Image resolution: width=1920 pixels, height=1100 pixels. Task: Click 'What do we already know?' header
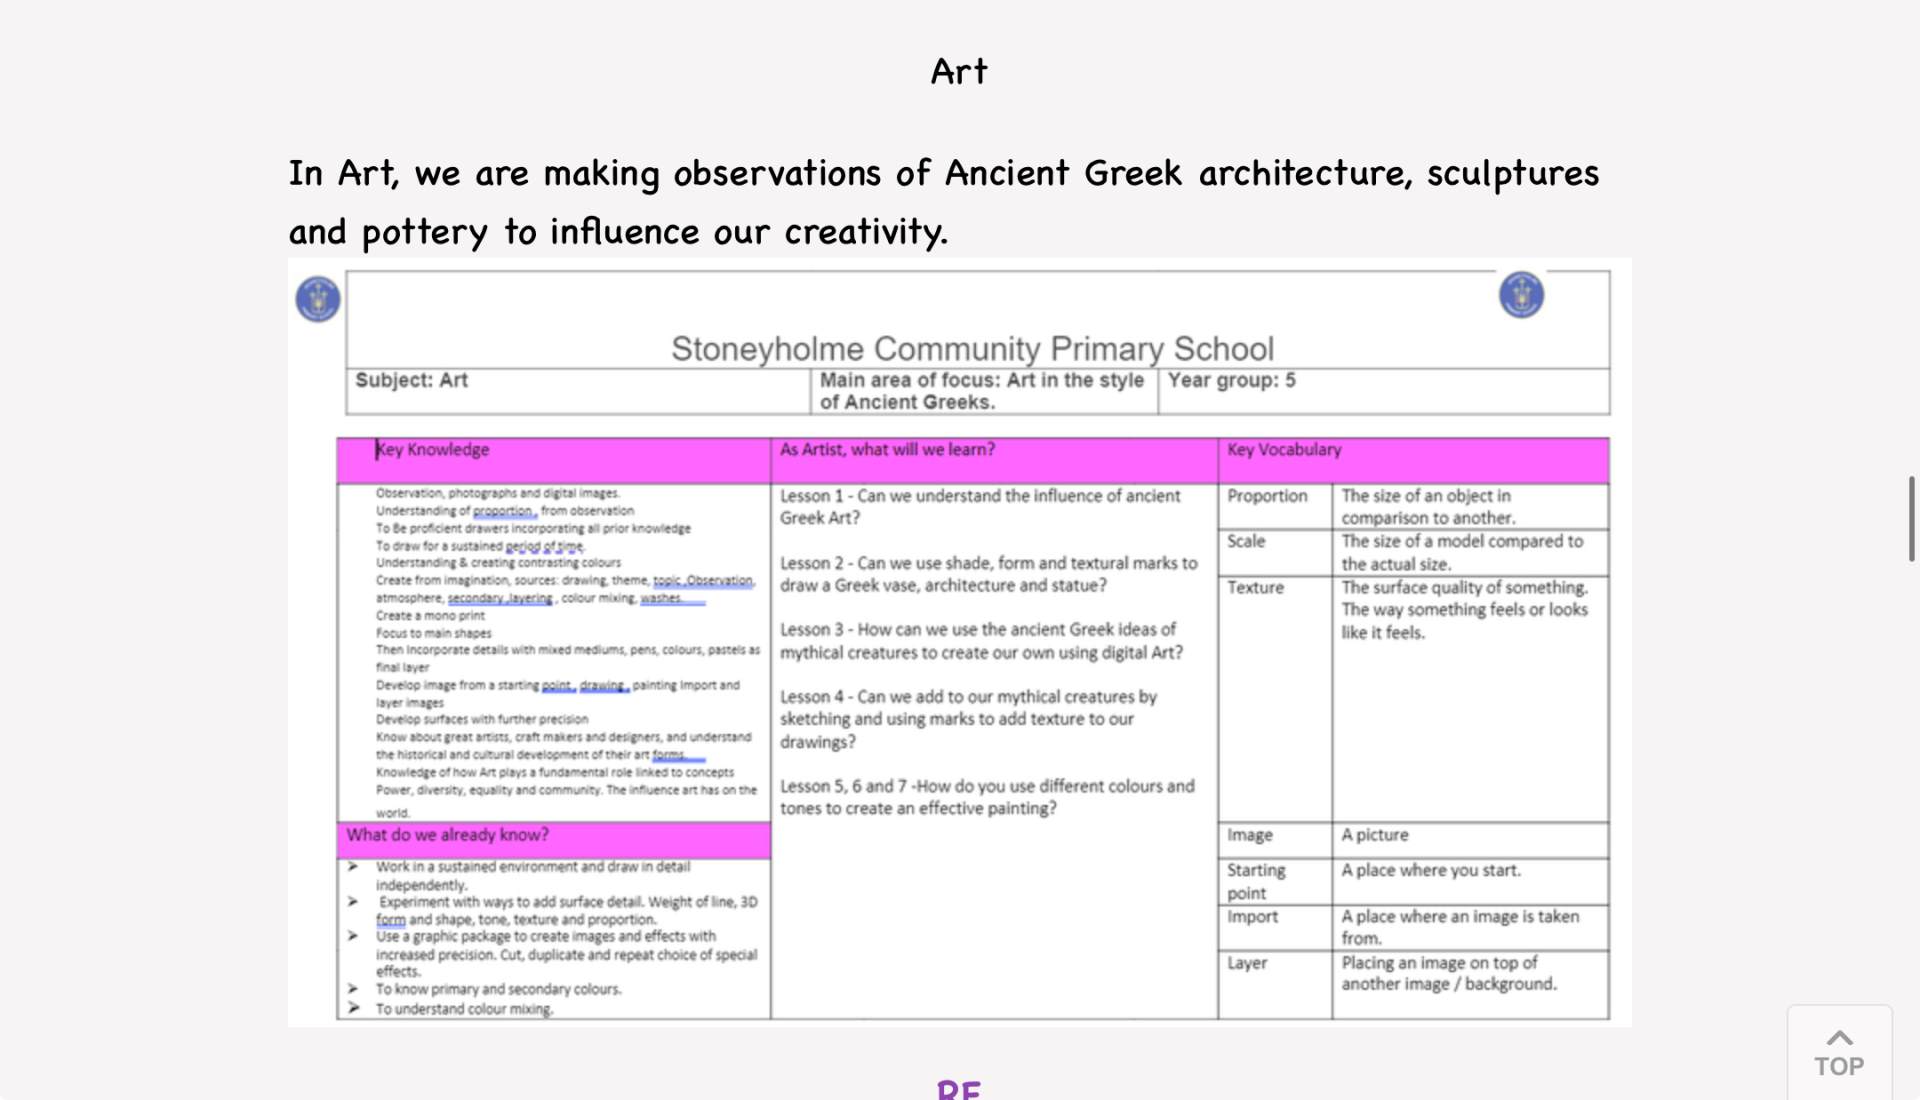tap(554, 840)
